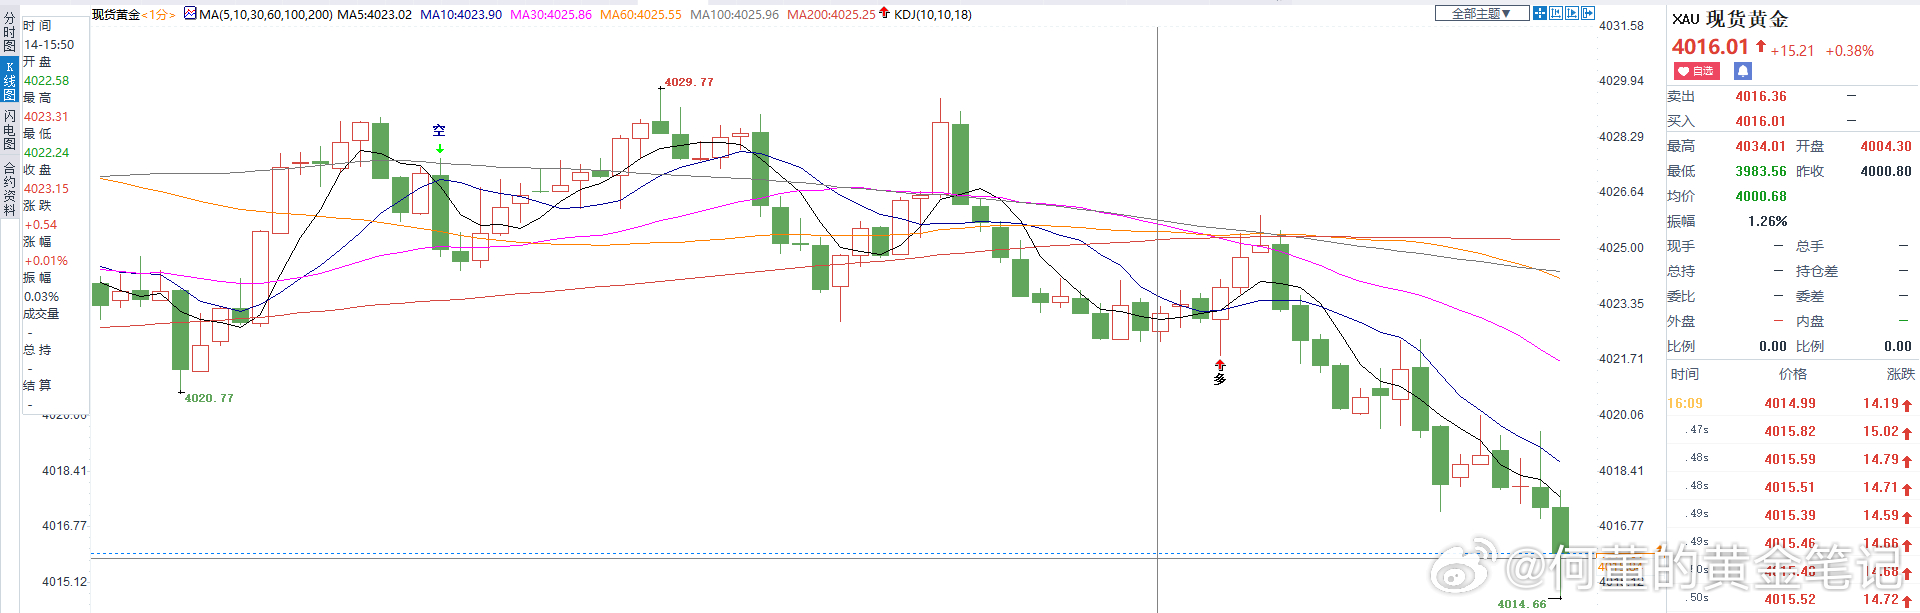Click the 16:09 tick row price 4014.99
The height and width of the screenshot is (613, 1920).
coord(1790,403)
